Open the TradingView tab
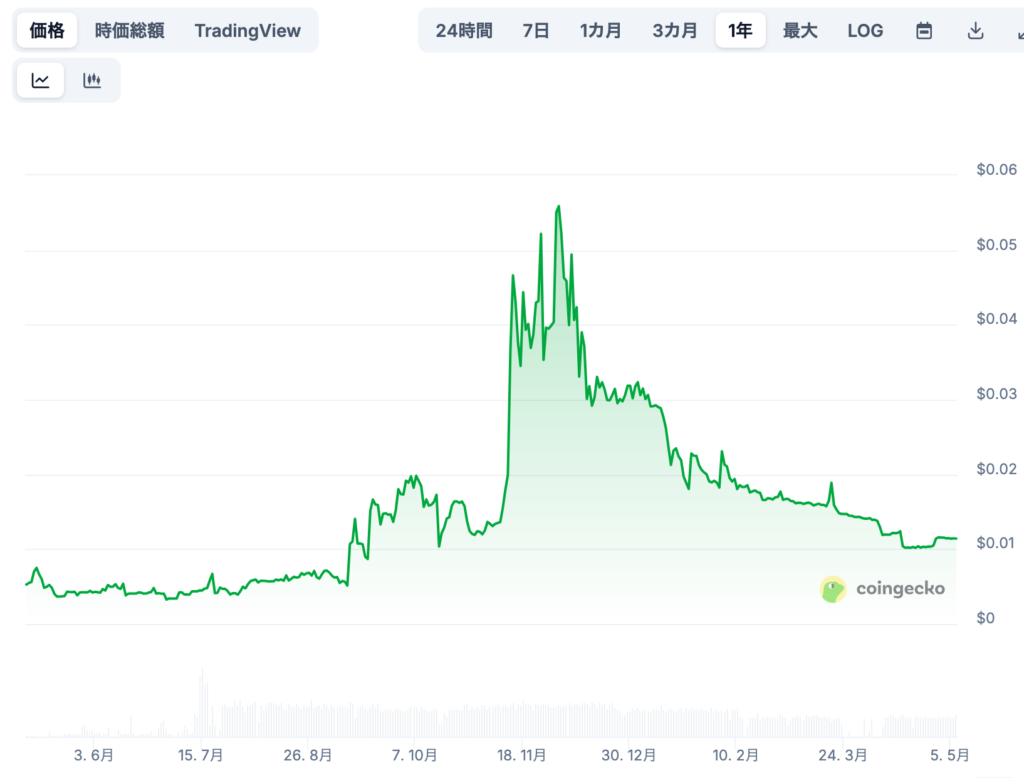 [x=248, y=31]
